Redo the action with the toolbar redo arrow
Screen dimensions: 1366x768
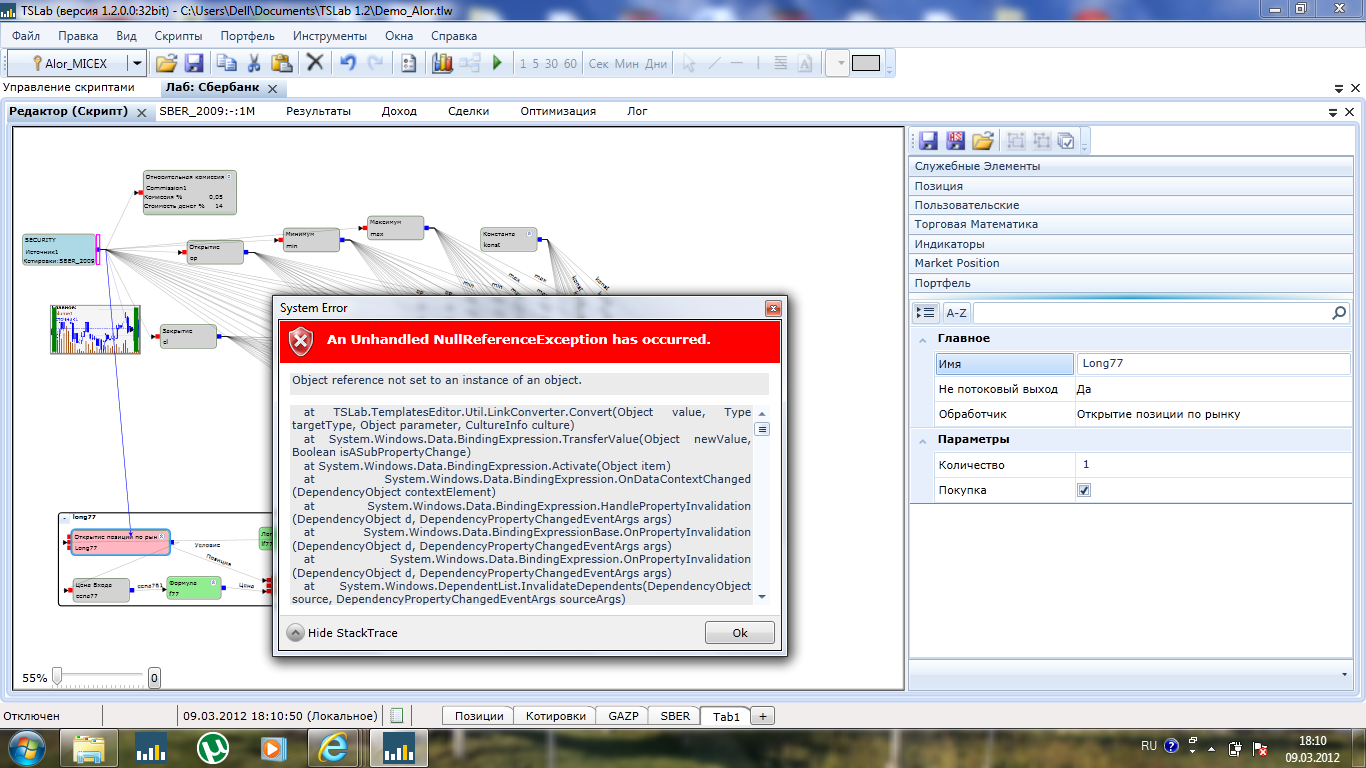point(375,63)
